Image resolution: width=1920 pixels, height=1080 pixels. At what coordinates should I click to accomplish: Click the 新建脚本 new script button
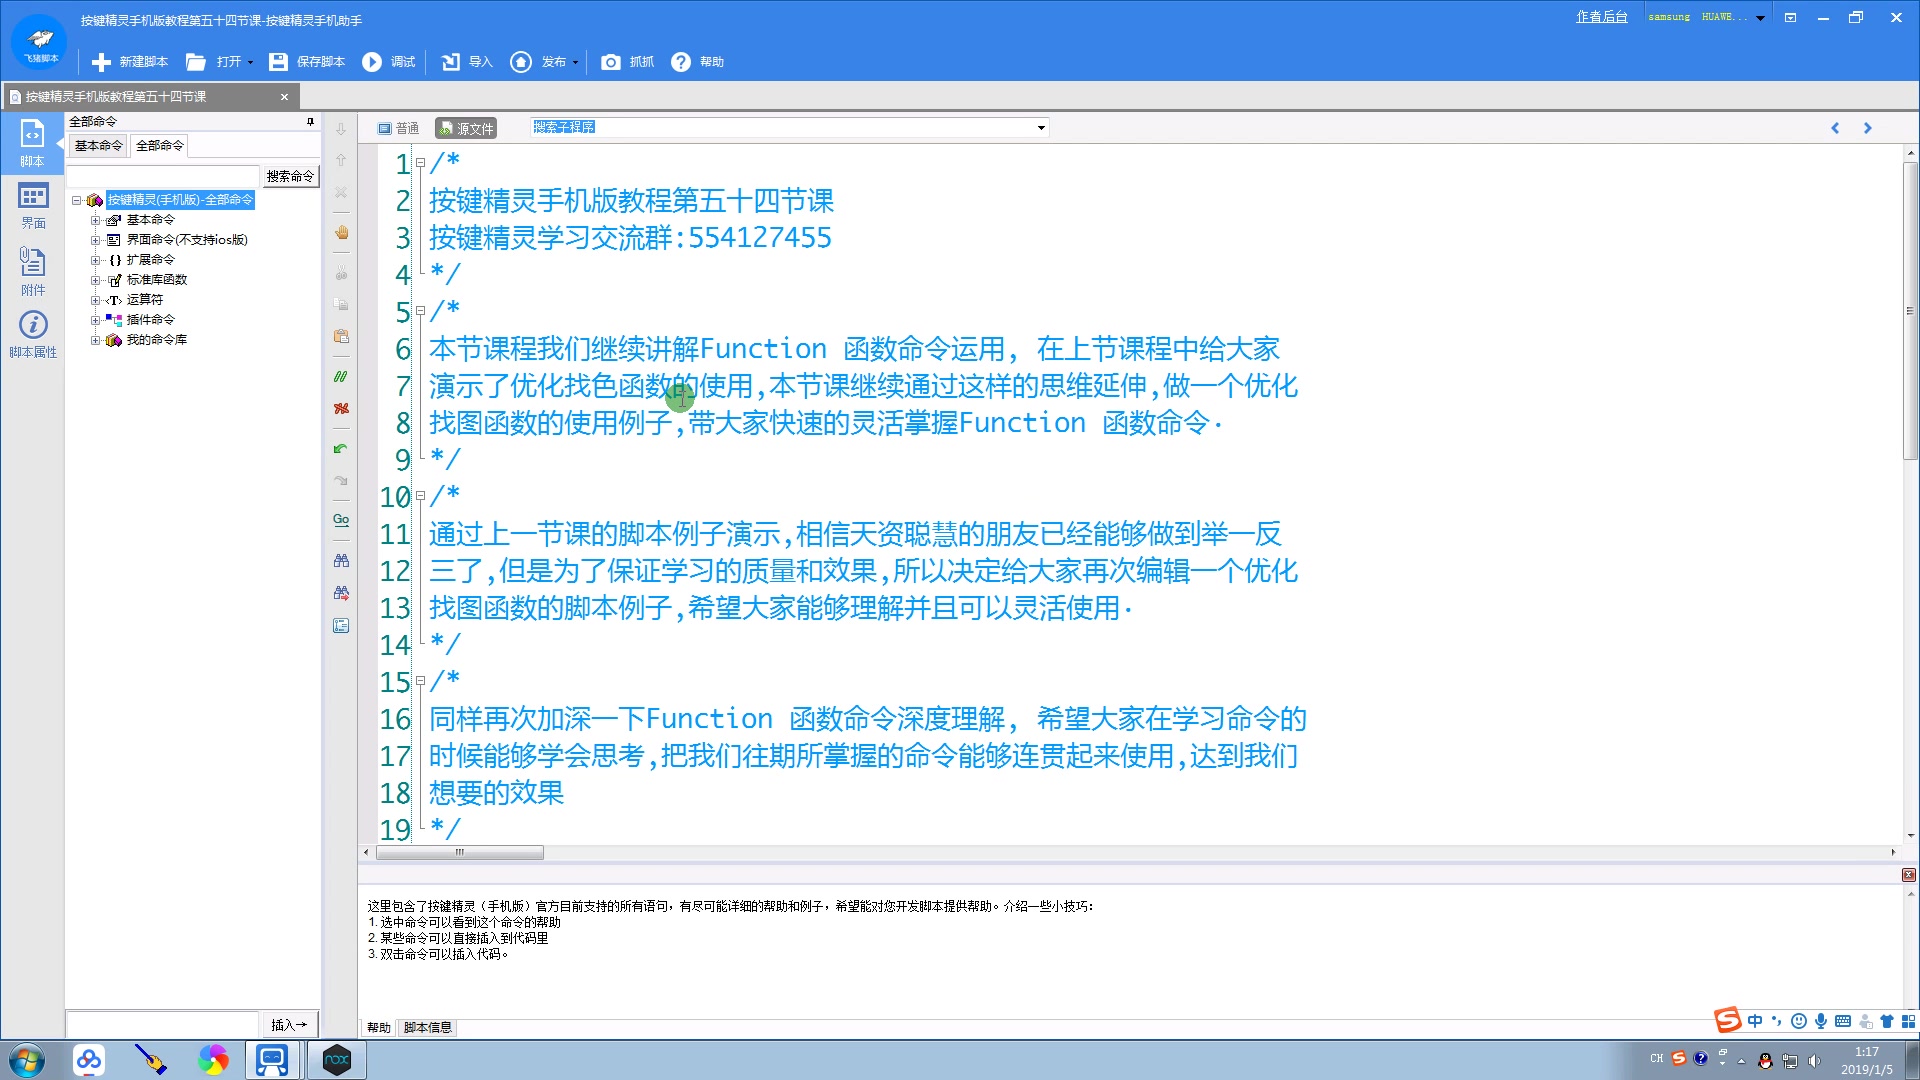pos(130,62)
